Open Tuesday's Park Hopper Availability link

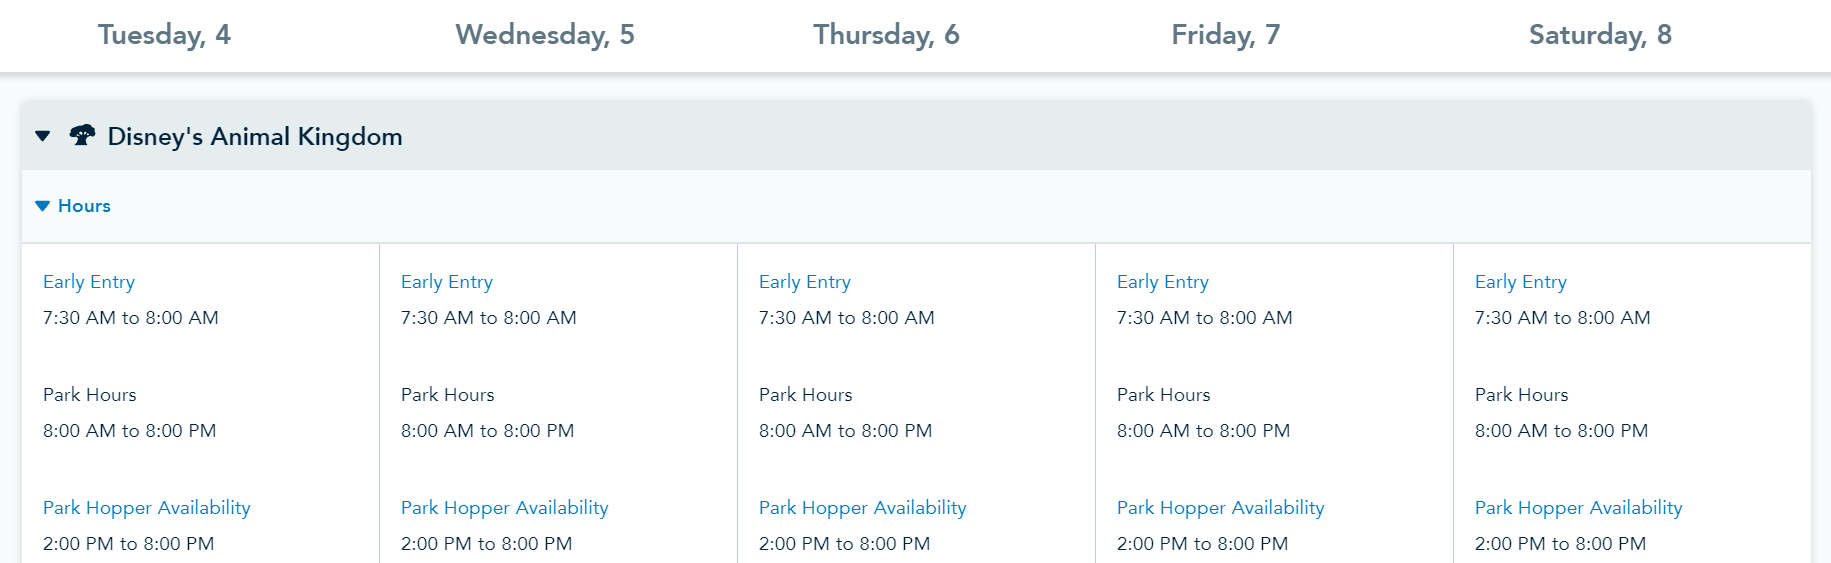coord(147,508)
